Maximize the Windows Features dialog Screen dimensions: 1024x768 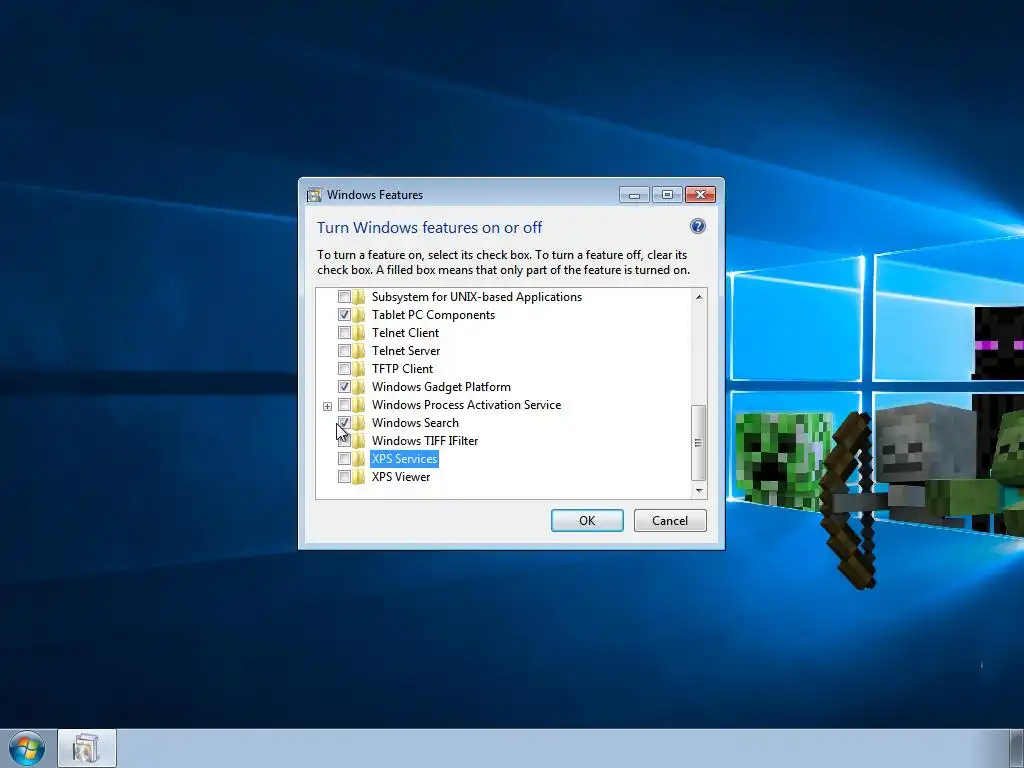click(x=667, y=195)
